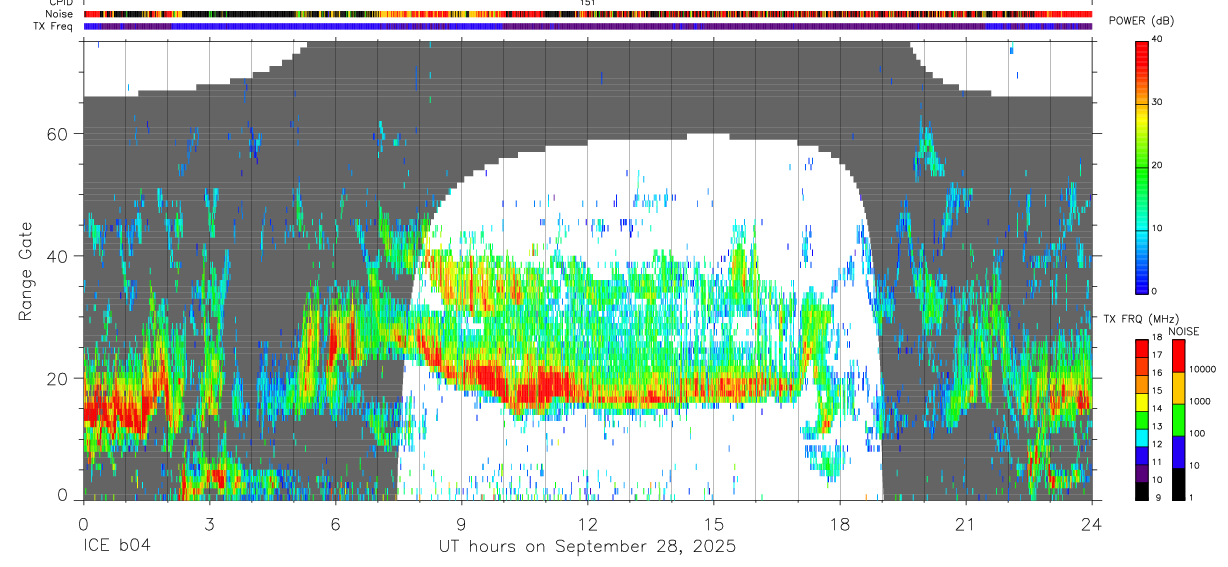Viewport: 1228px width, 567px height.
Task: Click the 'ICE b04' radar beam label
Action: click(116, 547)
